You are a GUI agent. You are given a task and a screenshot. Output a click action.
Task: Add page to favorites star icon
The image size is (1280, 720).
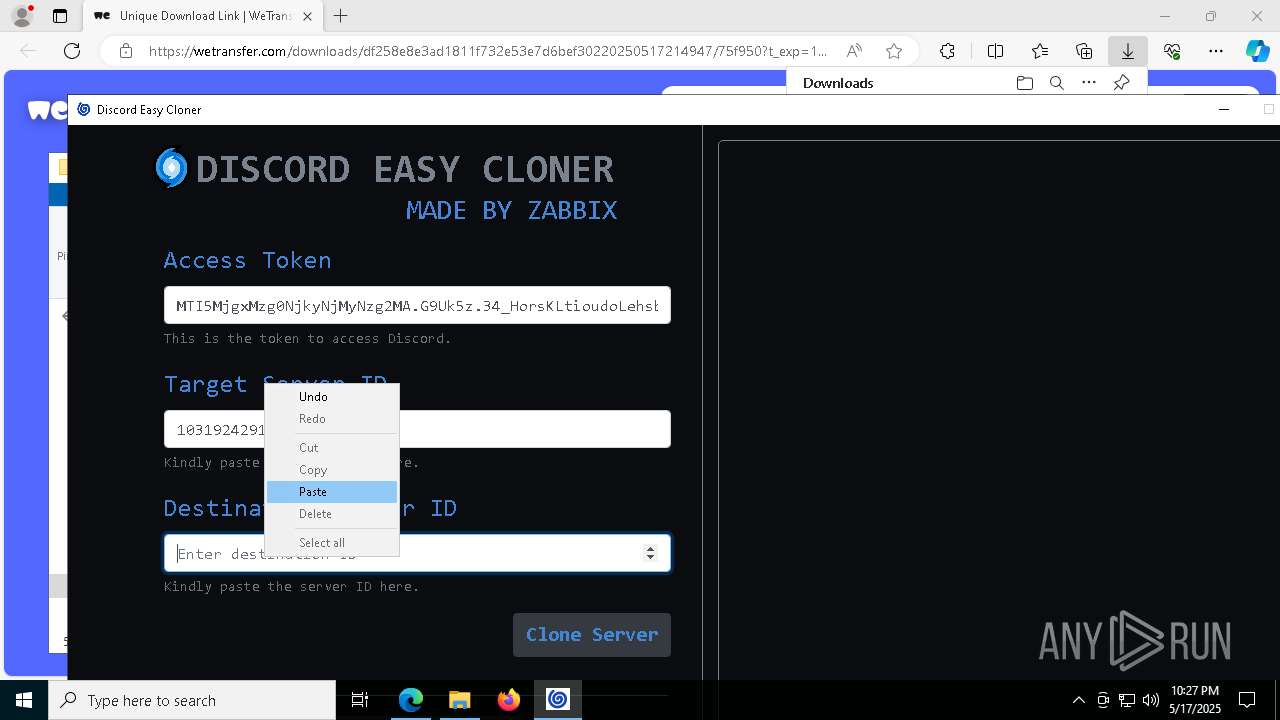pos(894,51)
